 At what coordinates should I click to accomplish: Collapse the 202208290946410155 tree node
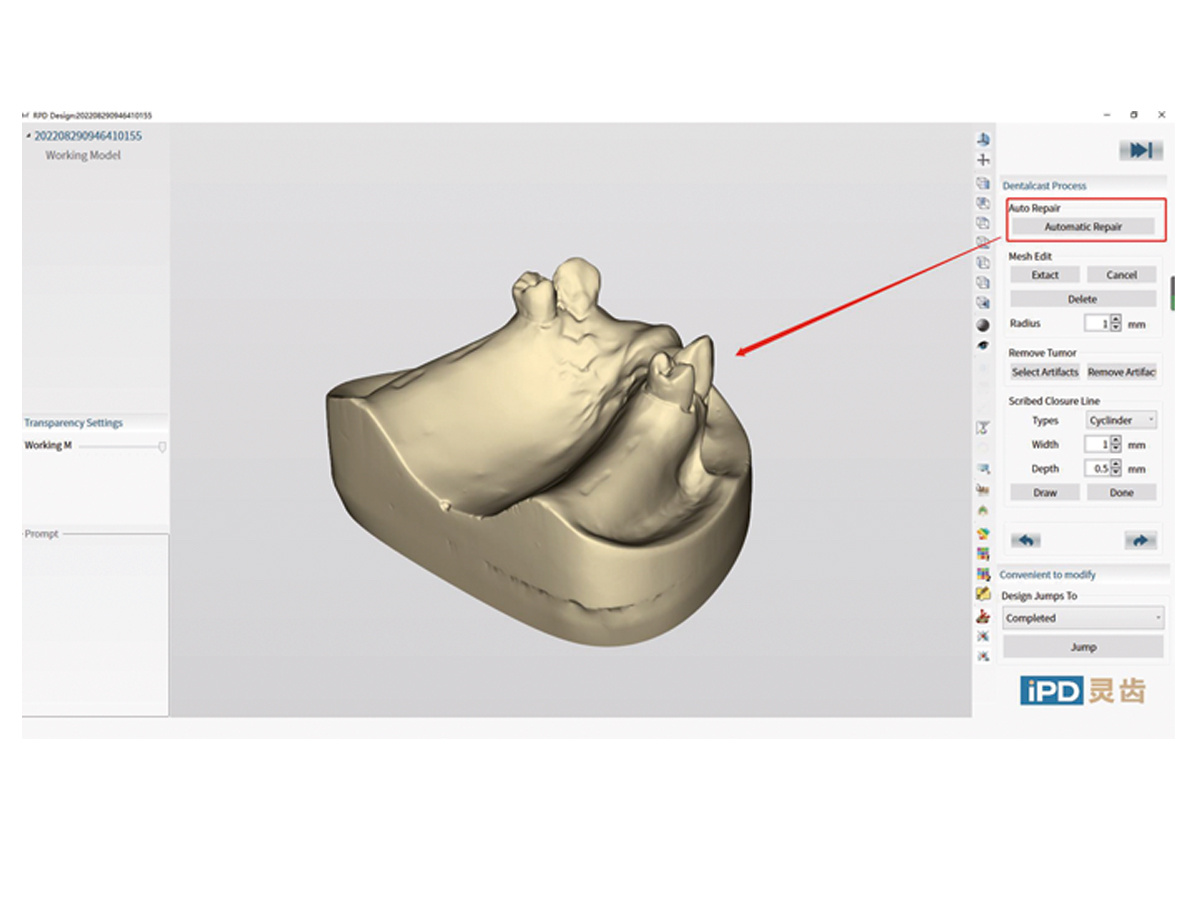[28, 136]
